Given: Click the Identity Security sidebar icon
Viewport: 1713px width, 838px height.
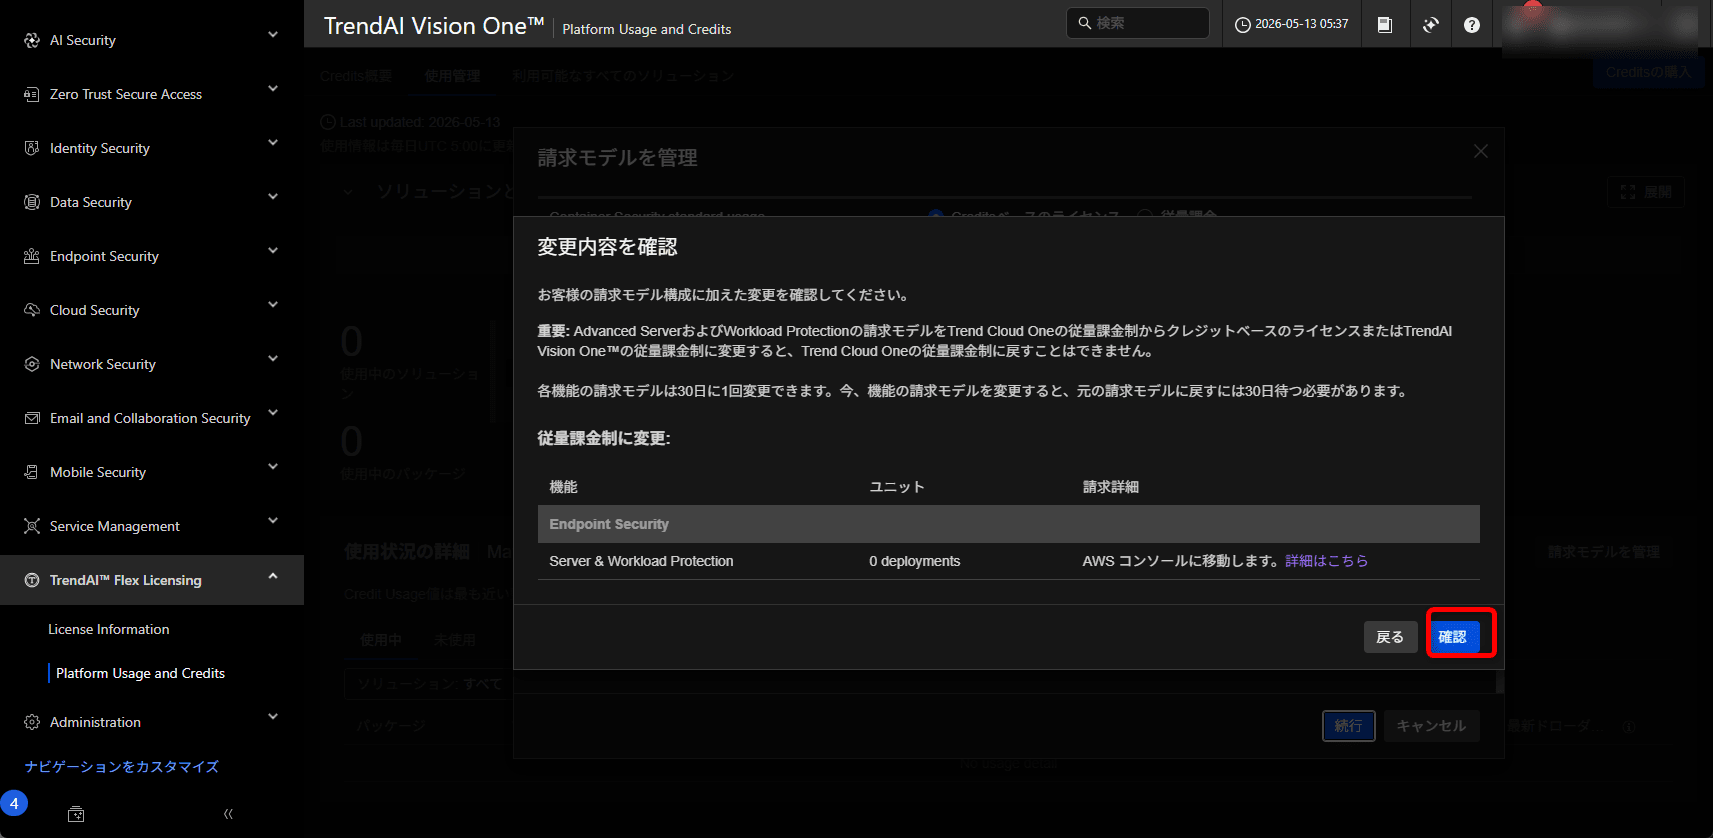Looking at the screenshot, I should (x=32, y=148).
